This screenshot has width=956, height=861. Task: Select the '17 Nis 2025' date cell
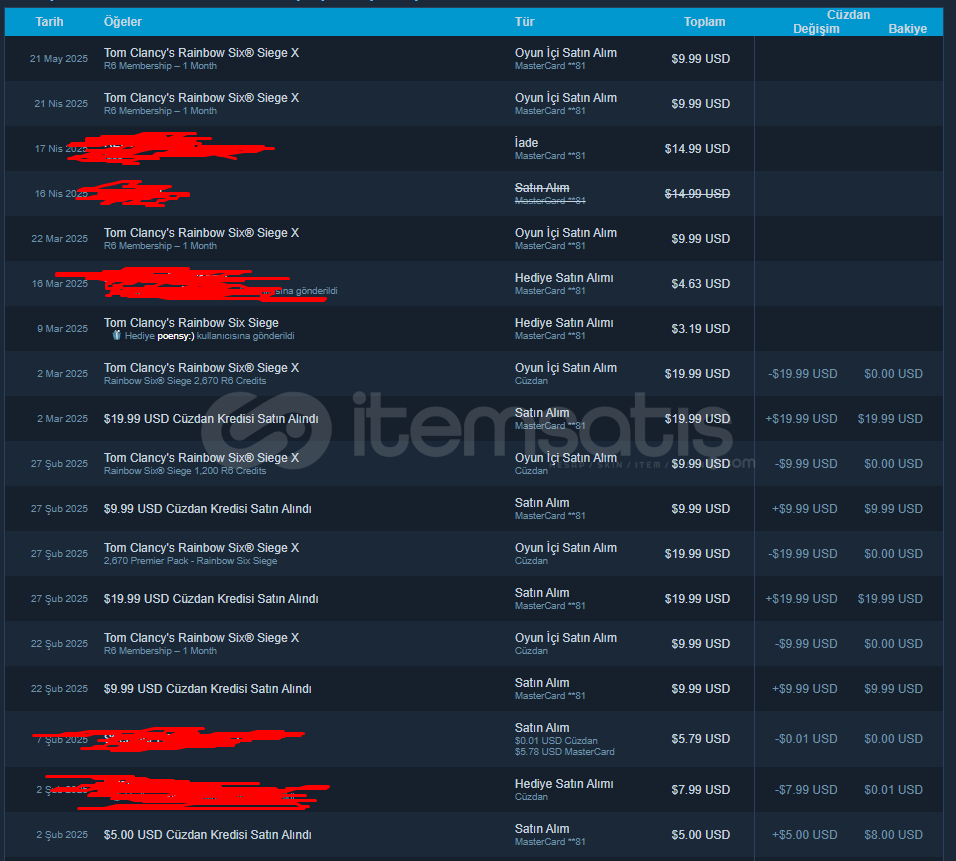(x=60, y=149)
